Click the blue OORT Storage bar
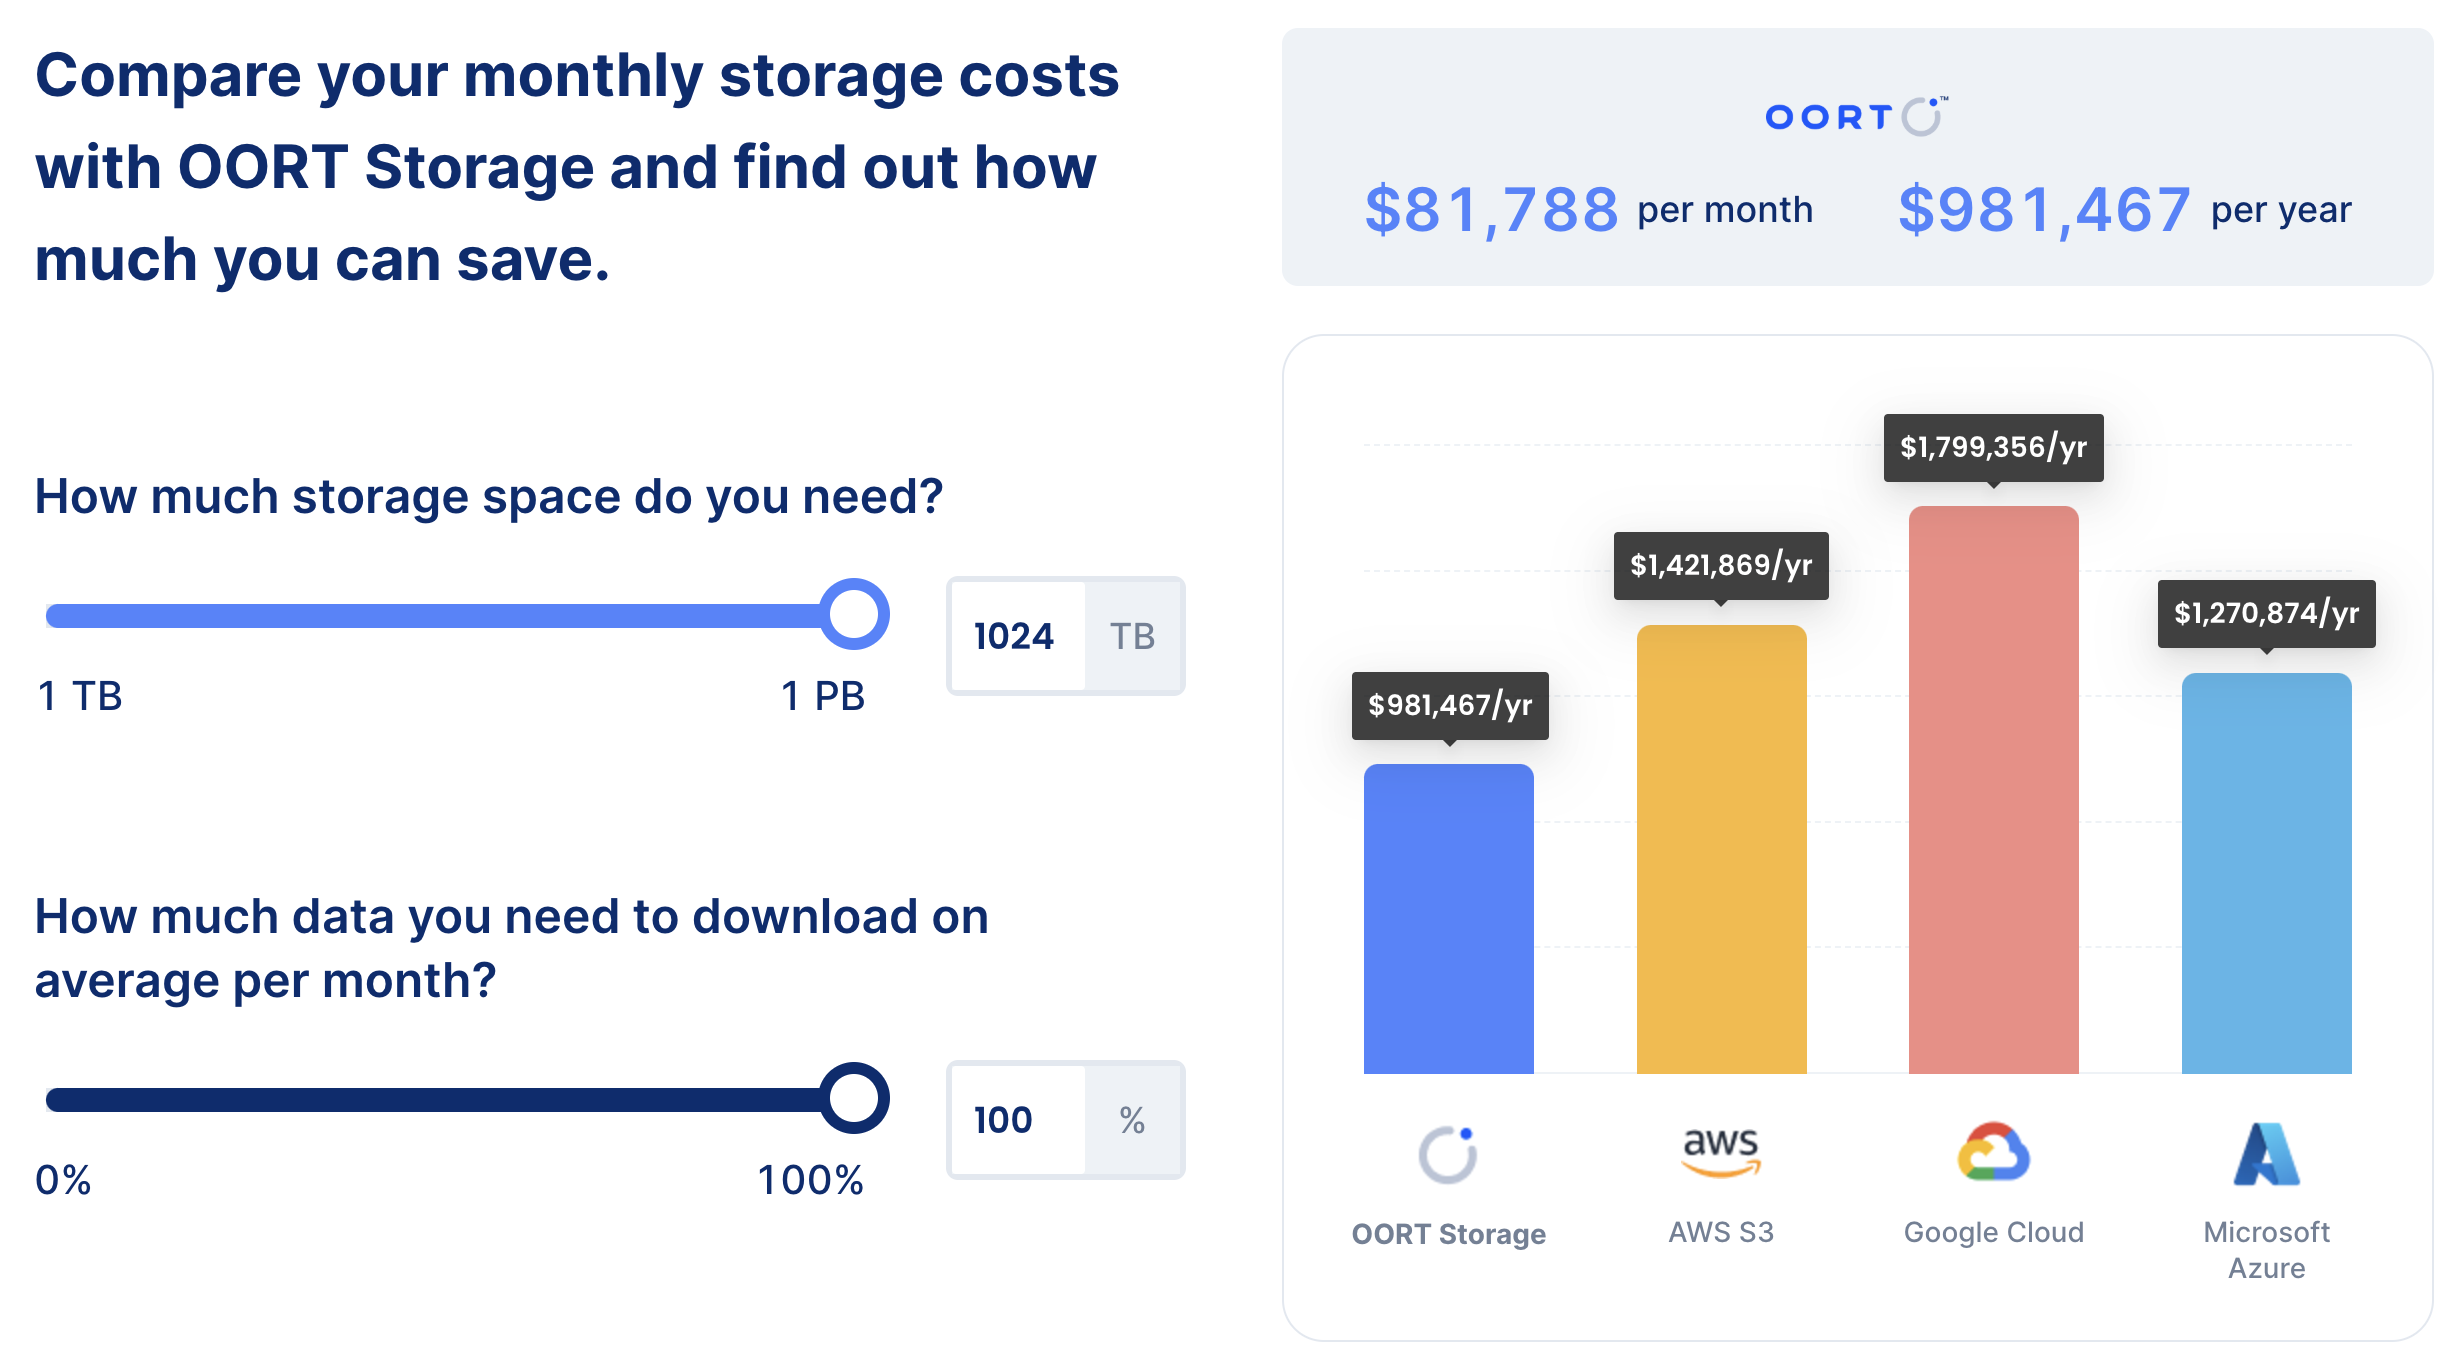The height and width of the screenshot is (1368, 2448). pyautogui.click(x=1448, y=918)
